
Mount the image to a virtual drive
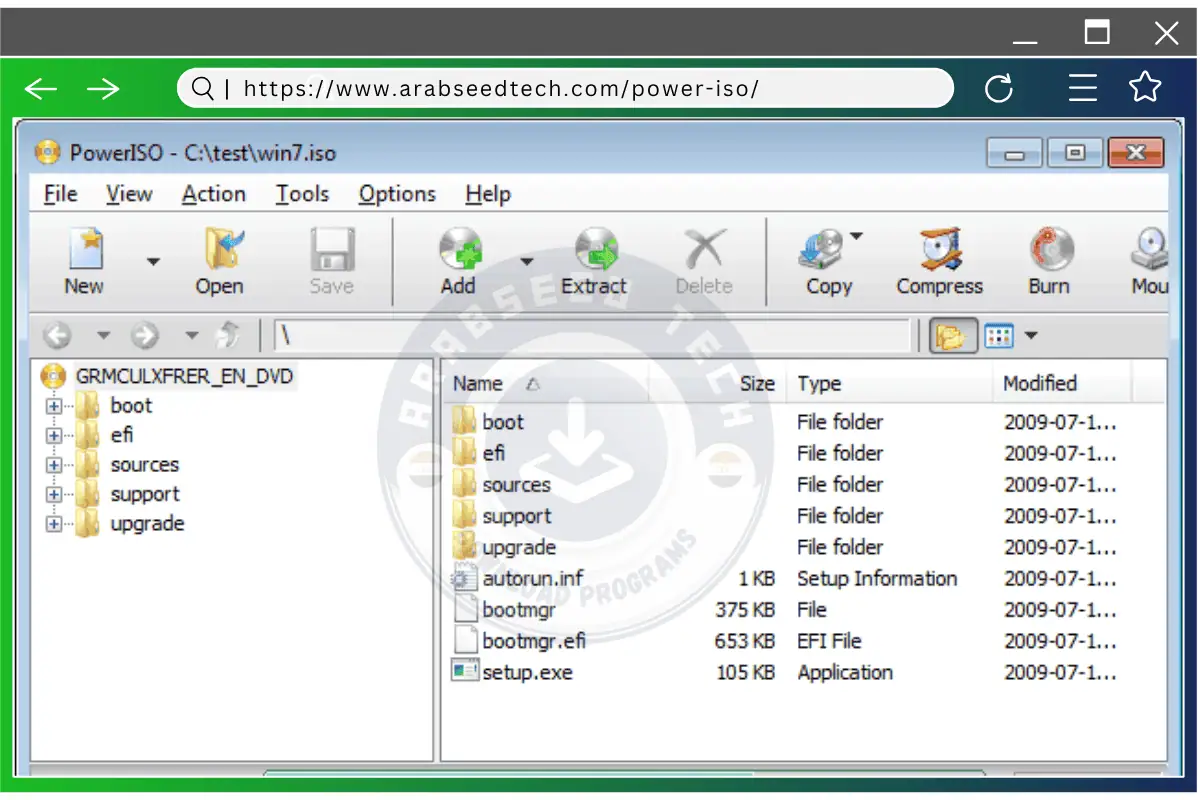click(x=1148, y=260)
